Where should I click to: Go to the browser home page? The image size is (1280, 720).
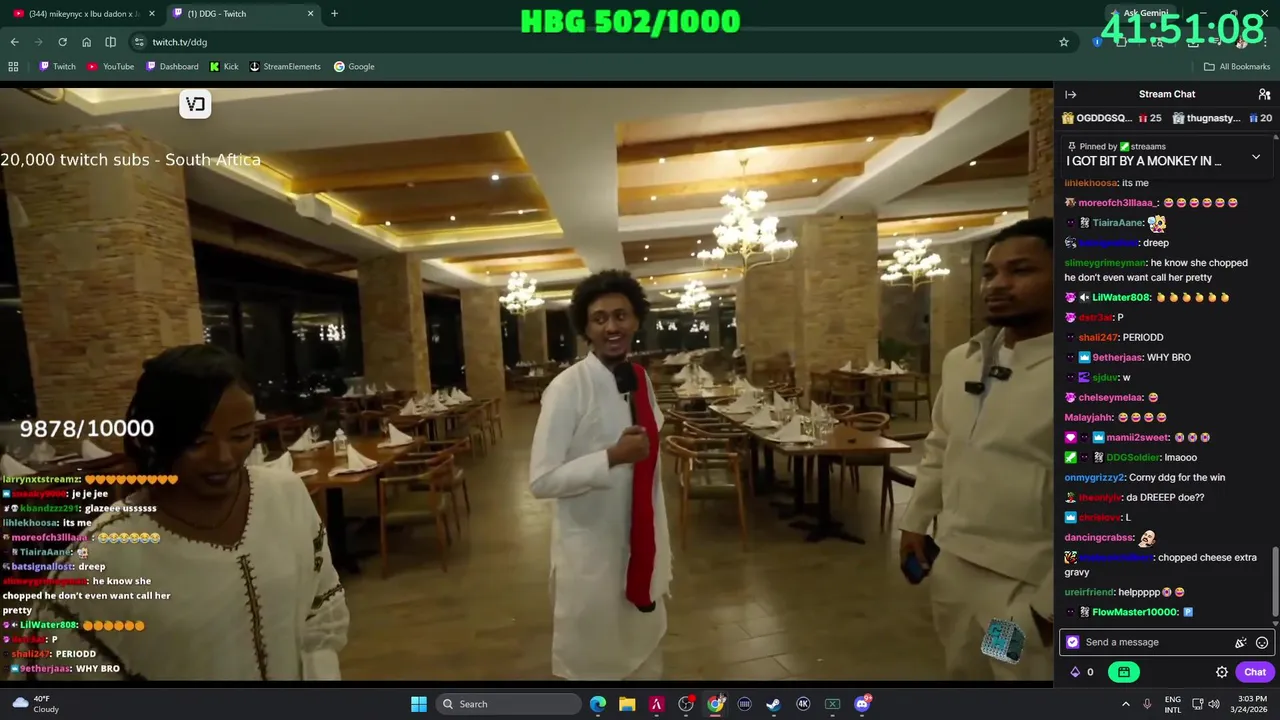[86, 42]
